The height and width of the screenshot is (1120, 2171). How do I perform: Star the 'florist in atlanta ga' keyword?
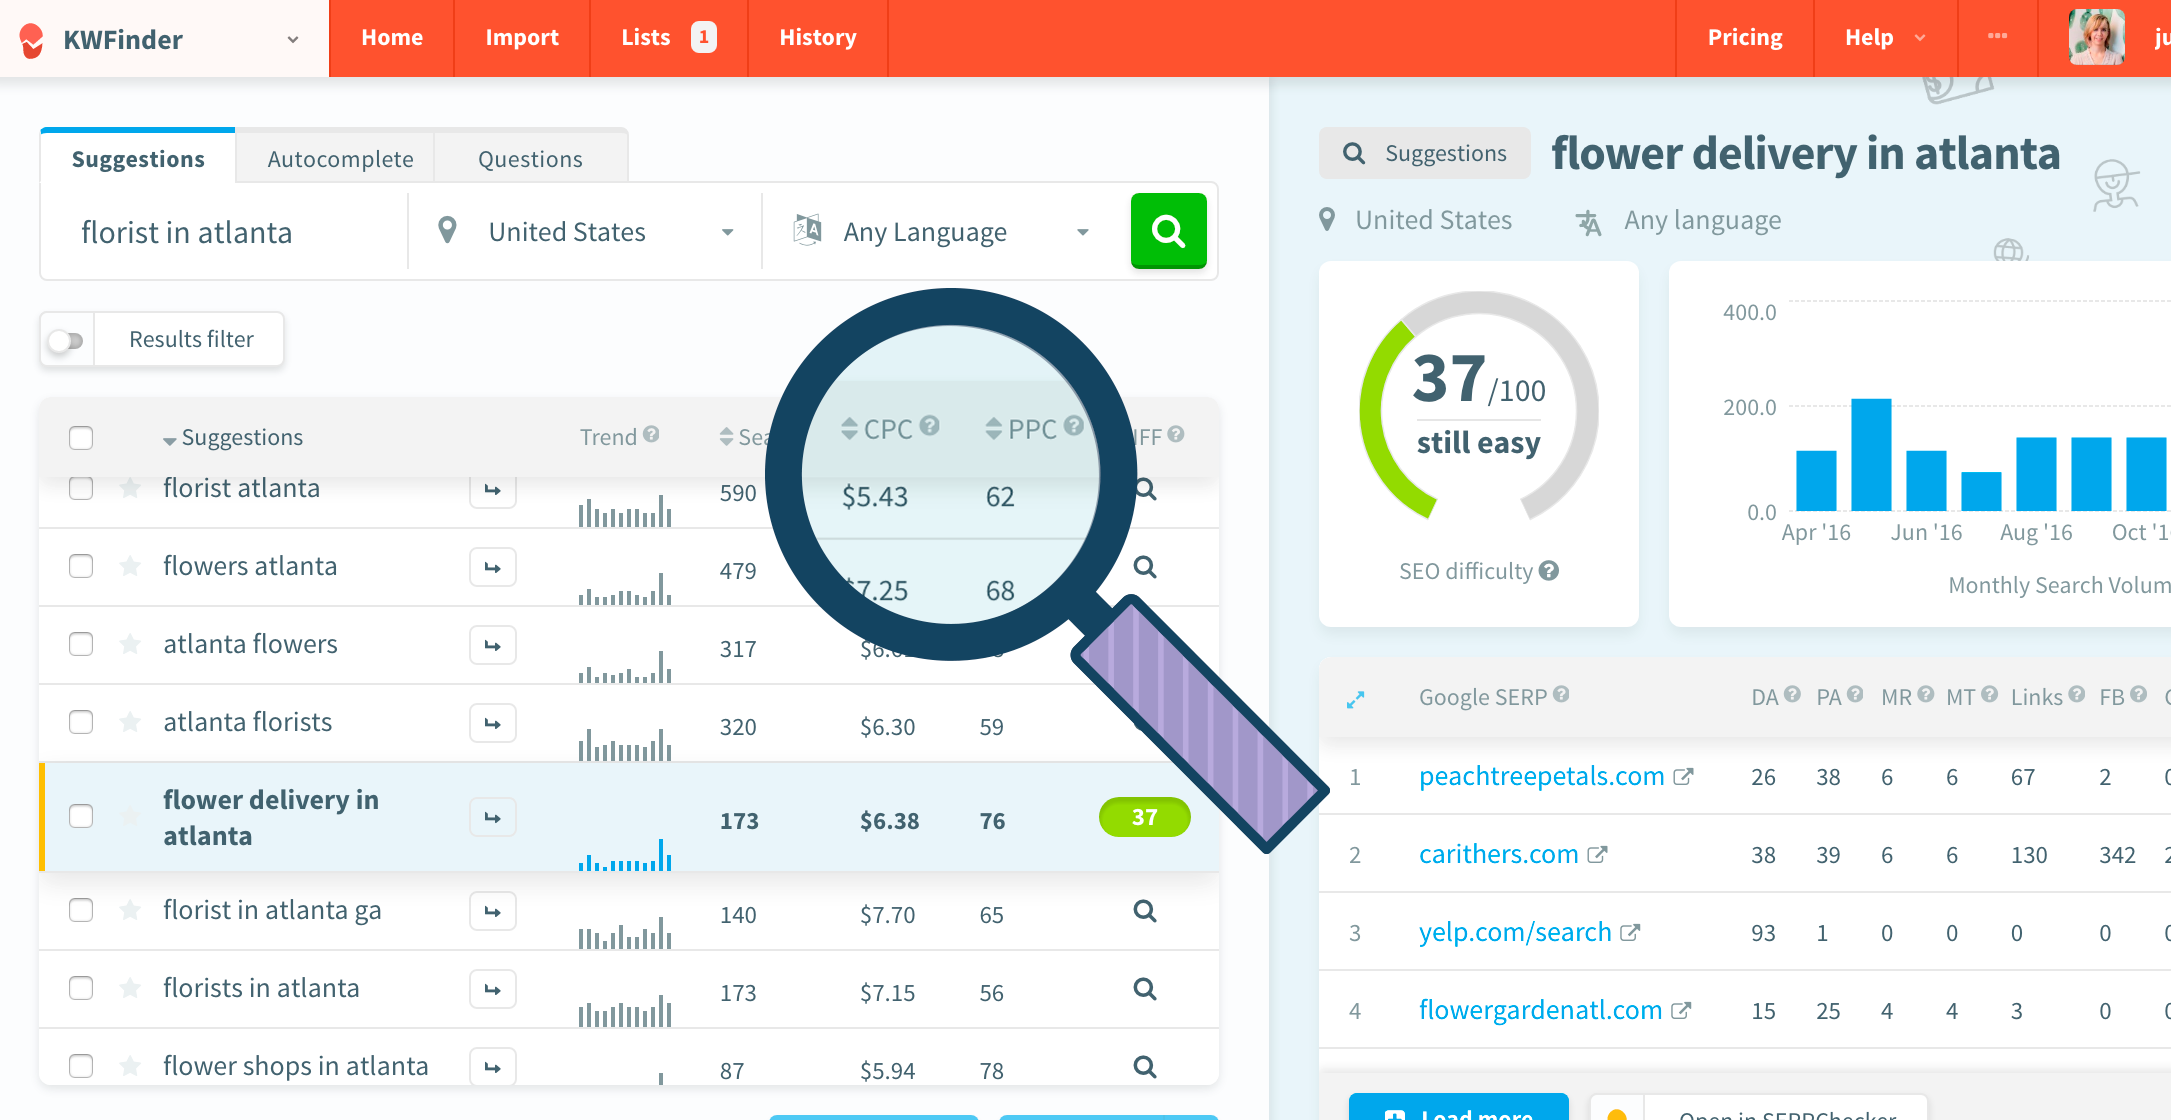130,910
